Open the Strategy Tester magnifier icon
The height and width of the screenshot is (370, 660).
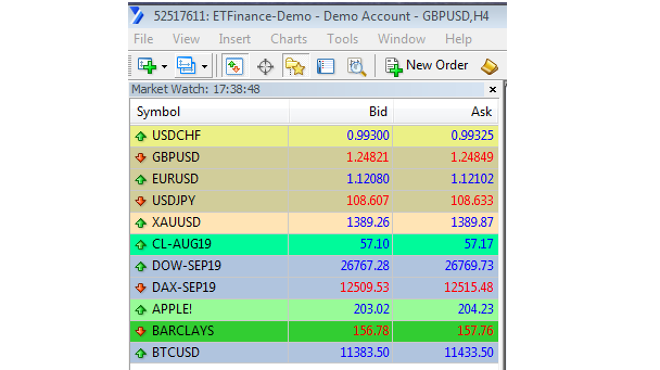tap(356, 67)
